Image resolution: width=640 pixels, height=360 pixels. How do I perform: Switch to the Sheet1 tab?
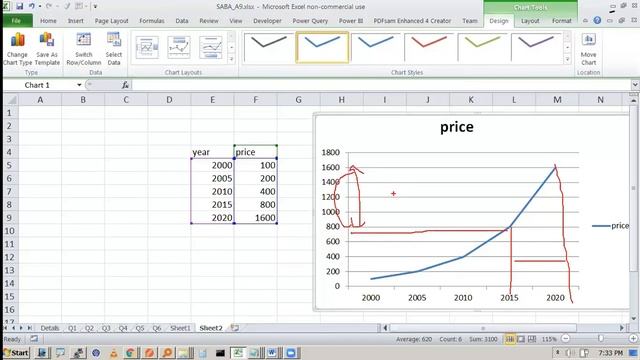(x=180, y=328)
